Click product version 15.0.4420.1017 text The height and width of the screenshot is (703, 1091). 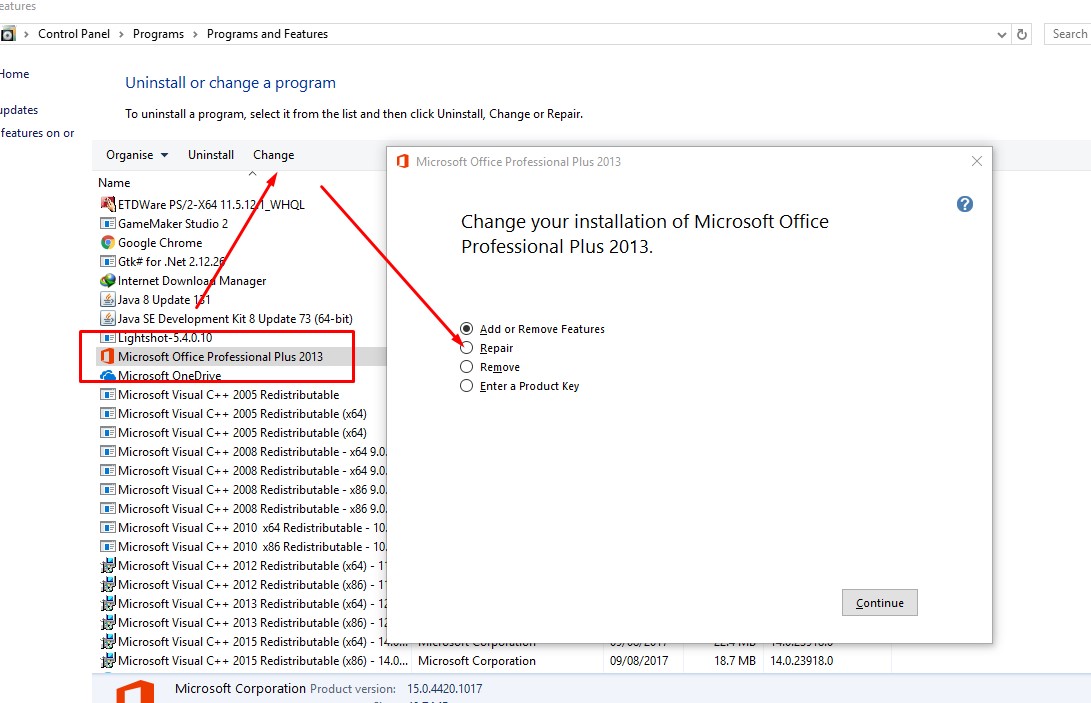445,688
